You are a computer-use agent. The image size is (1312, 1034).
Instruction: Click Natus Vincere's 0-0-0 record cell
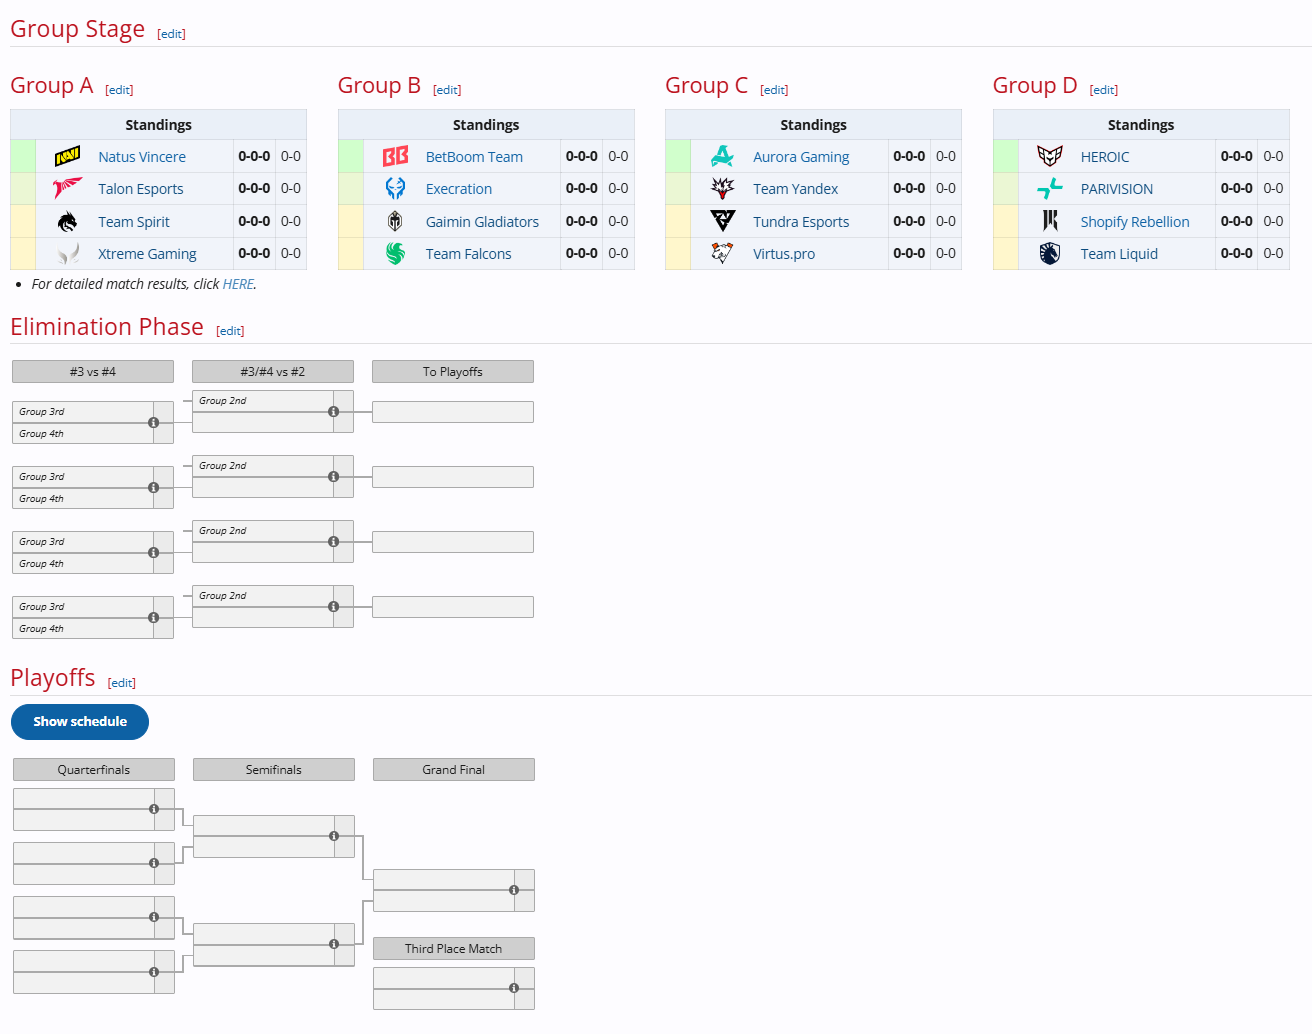[254, 157]
